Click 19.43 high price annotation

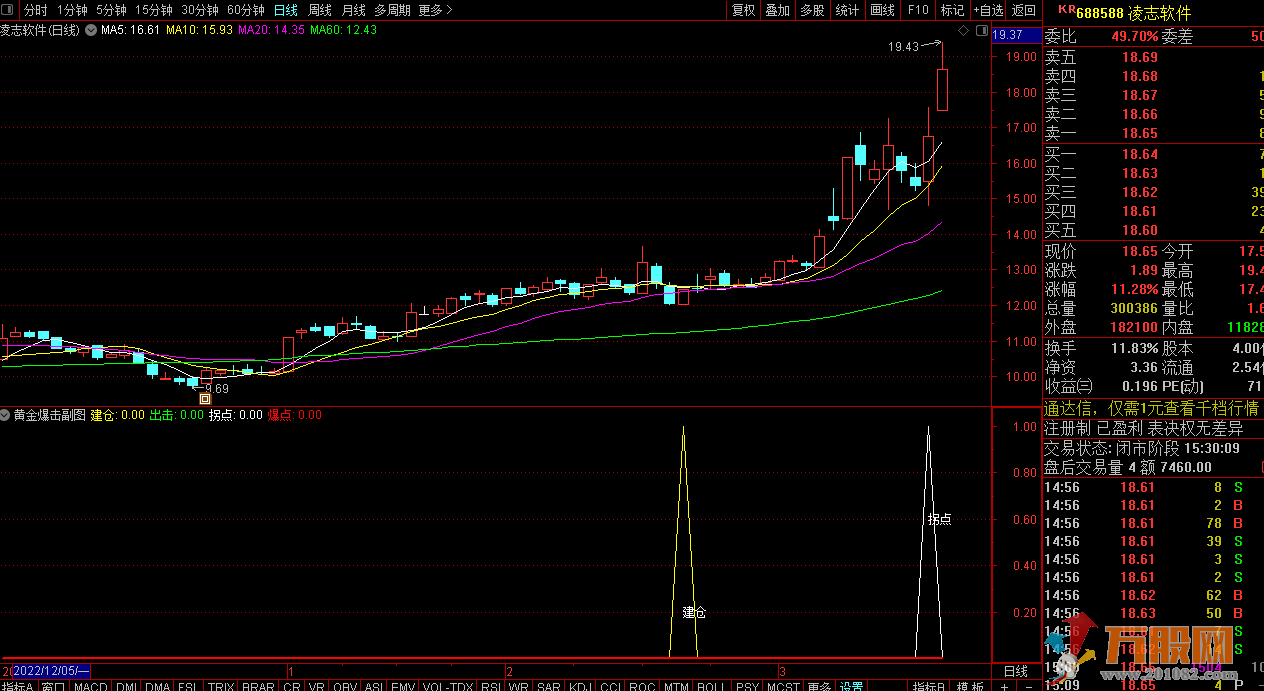coord(902,47)
